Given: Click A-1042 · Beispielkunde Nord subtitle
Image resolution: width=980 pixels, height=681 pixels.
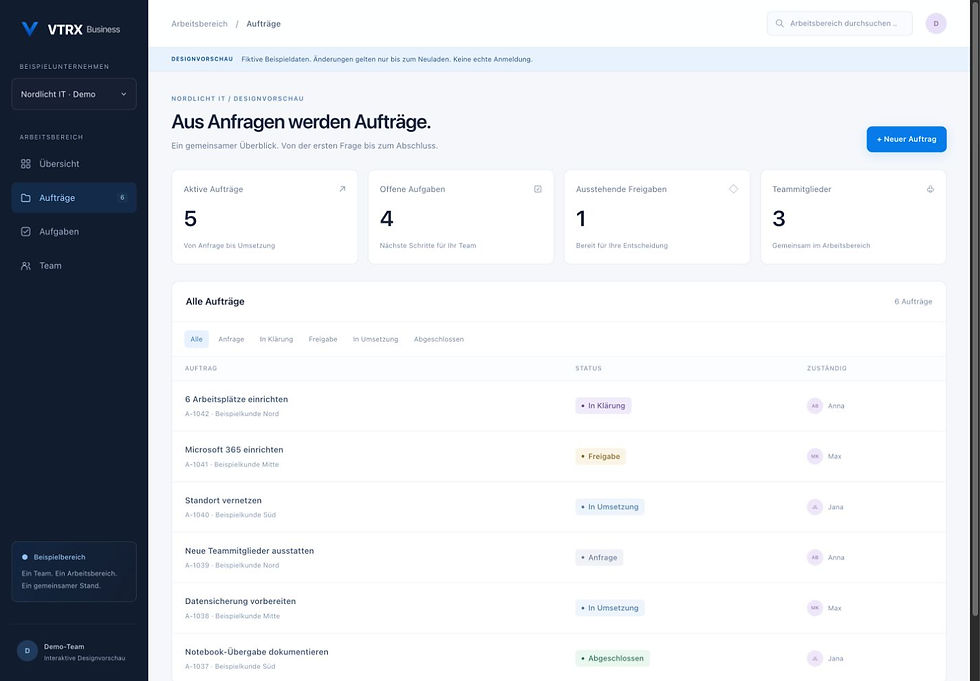Looking at the screenshot, I should 232,414.
